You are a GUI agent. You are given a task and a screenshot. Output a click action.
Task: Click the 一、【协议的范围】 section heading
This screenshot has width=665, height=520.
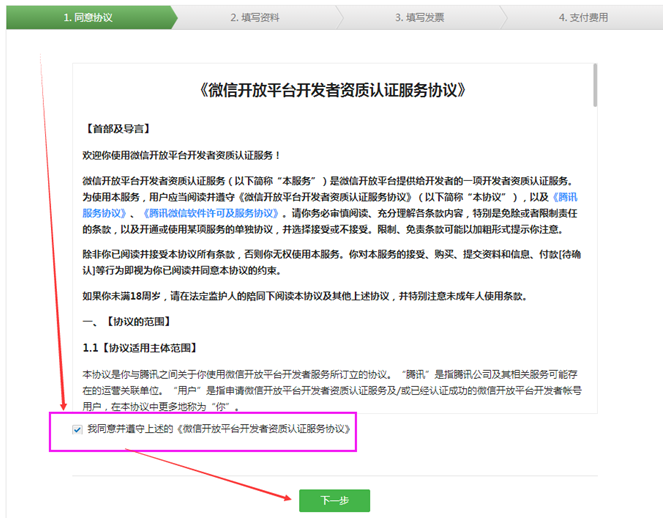[126, 321]
